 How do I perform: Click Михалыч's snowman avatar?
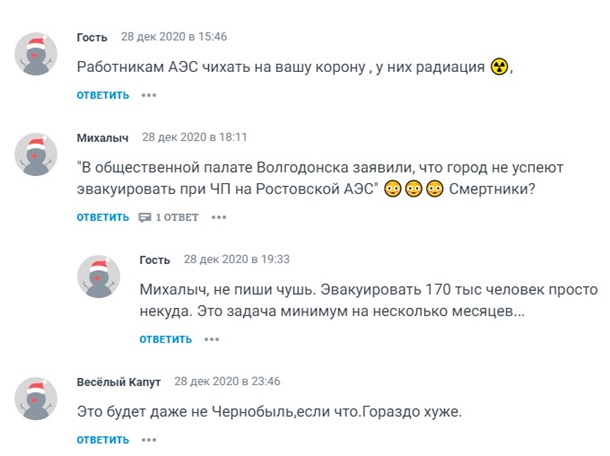coord(38,154)
